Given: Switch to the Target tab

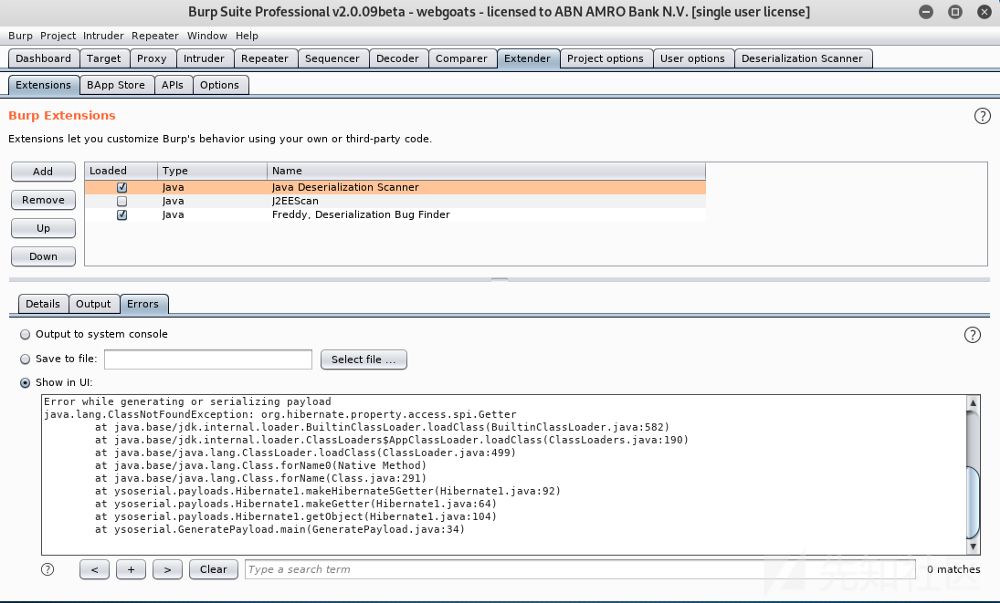Looking at the screenshot, I should coord(104,59).
